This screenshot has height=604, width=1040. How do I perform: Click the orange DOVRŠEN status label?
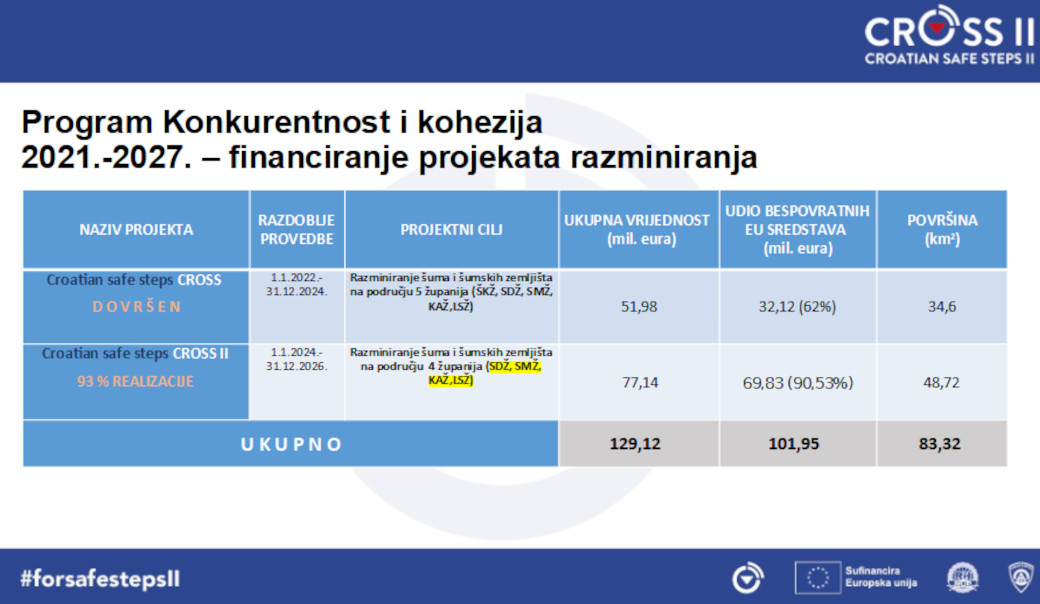point(137,306)
